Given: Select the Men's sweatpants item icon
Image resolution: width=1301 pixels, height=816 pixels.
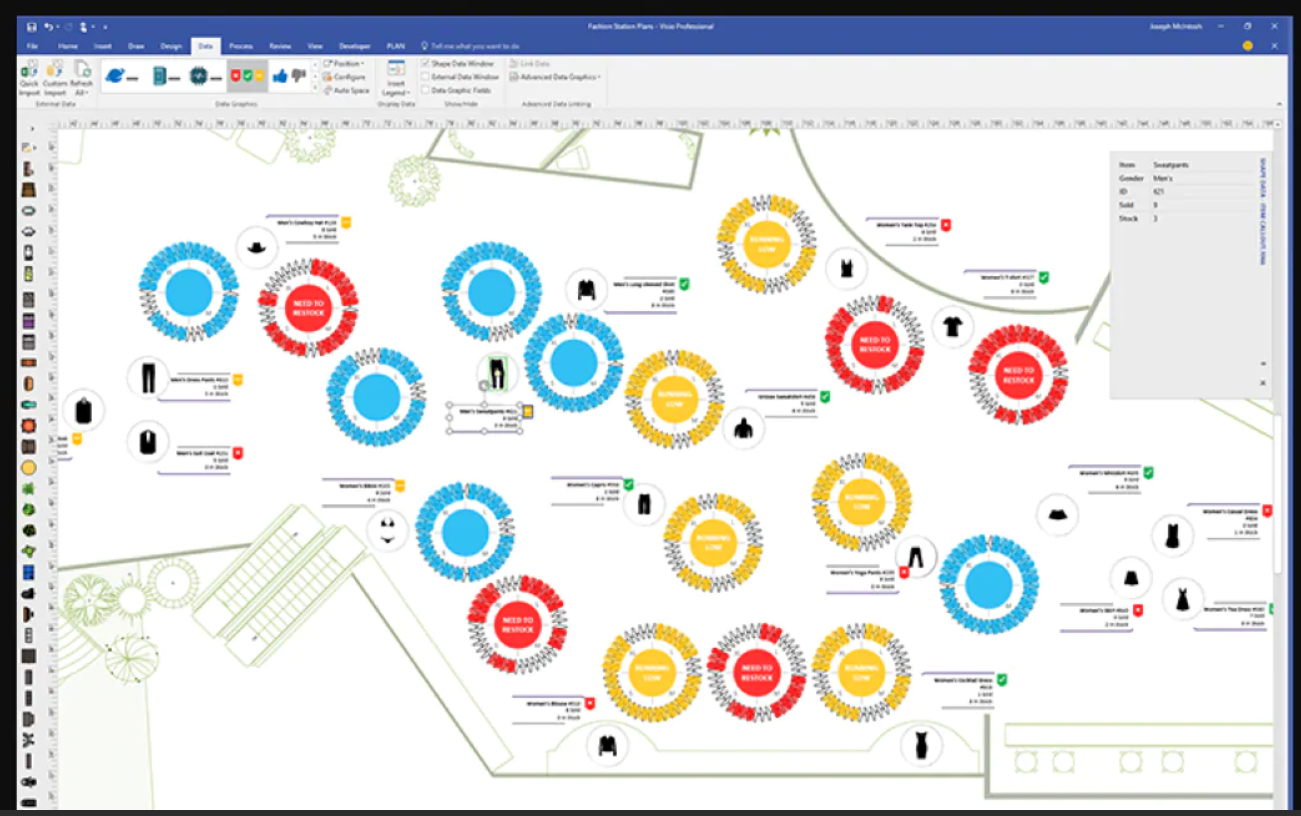Looking at the screenshot, I should pos(496,372).
